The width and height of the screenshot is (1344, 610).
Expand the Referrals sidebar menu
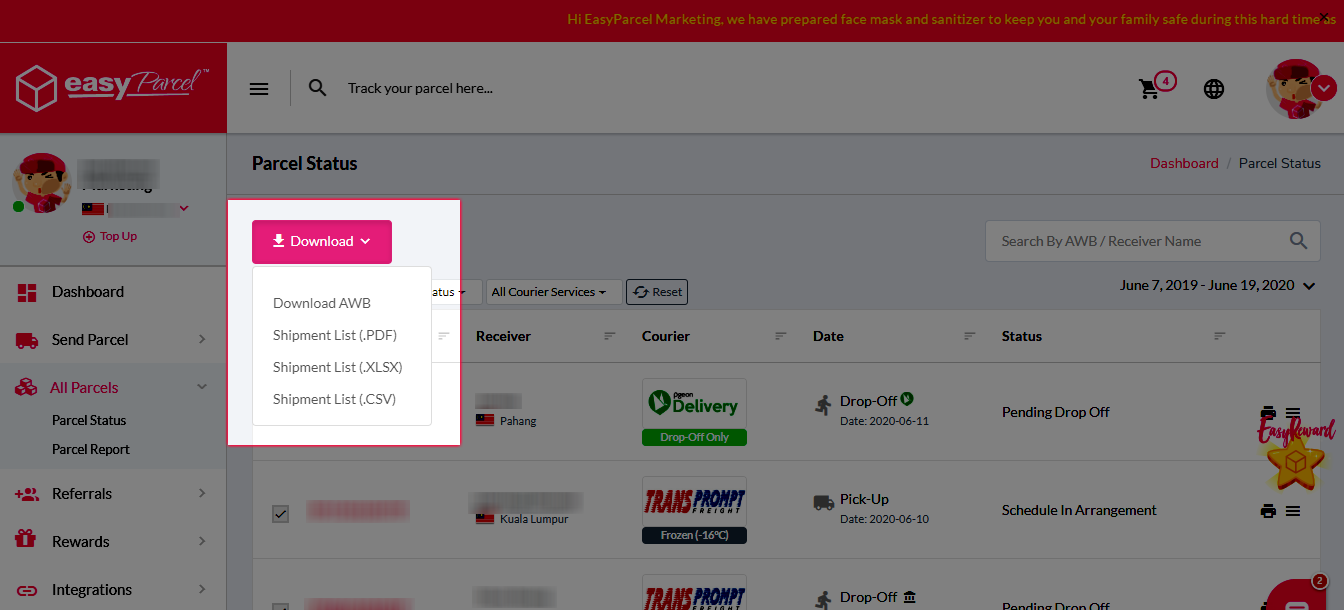(113, 494)
